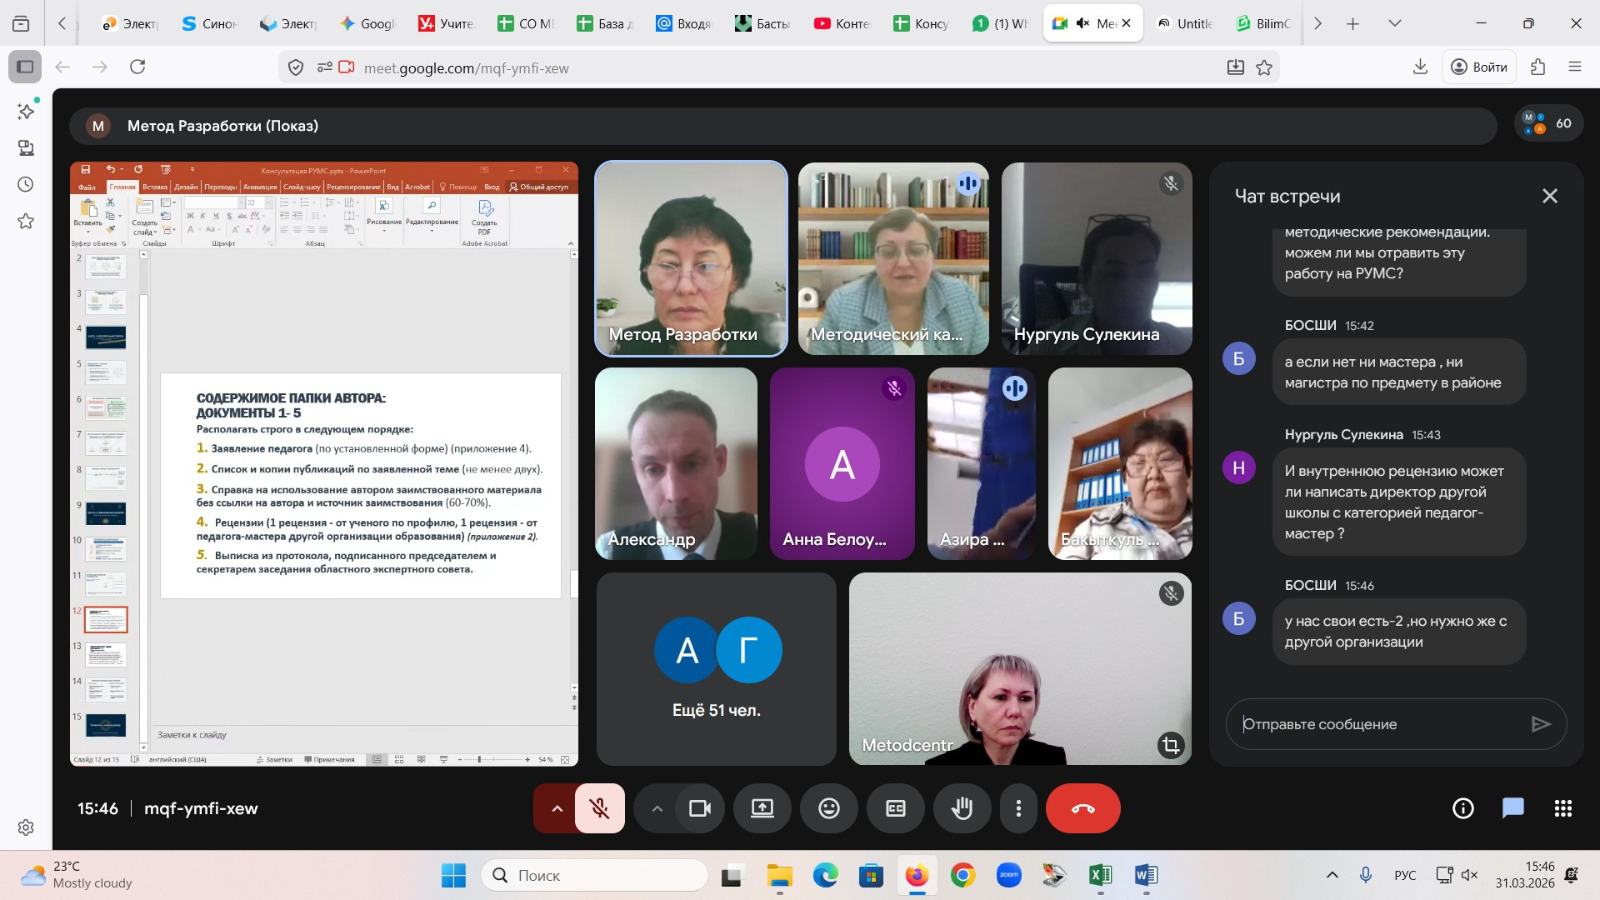Expand the audio settings arrow

pyautogui.click(x=557, y=808)
